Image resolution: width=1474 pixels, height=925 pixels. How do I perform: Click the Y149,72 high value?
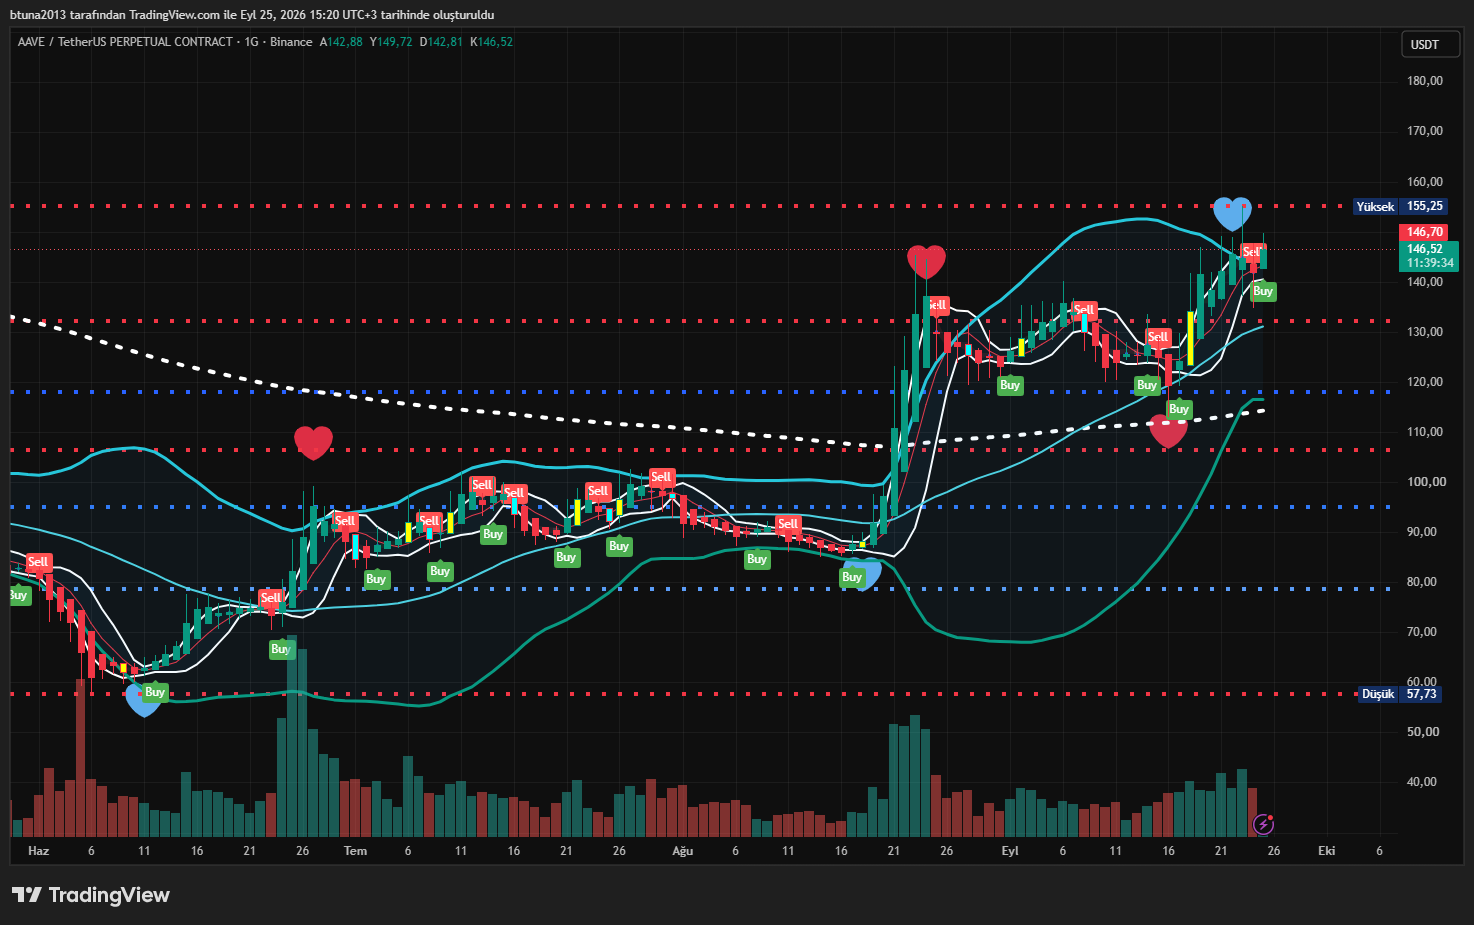[391, 42]
